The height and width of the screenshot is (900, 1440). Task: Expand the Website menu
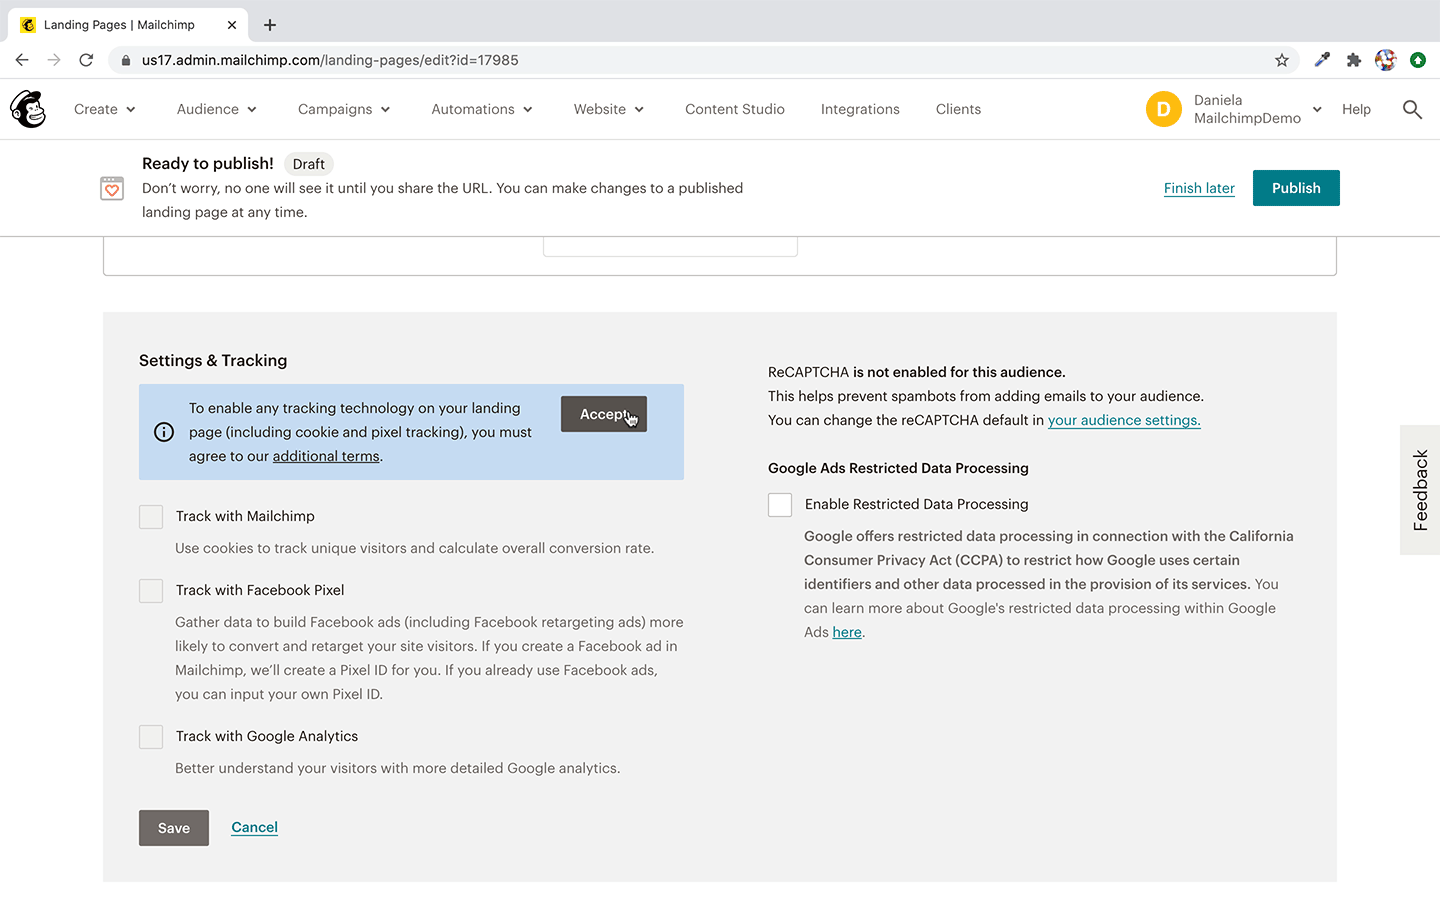tap(609, 109)
